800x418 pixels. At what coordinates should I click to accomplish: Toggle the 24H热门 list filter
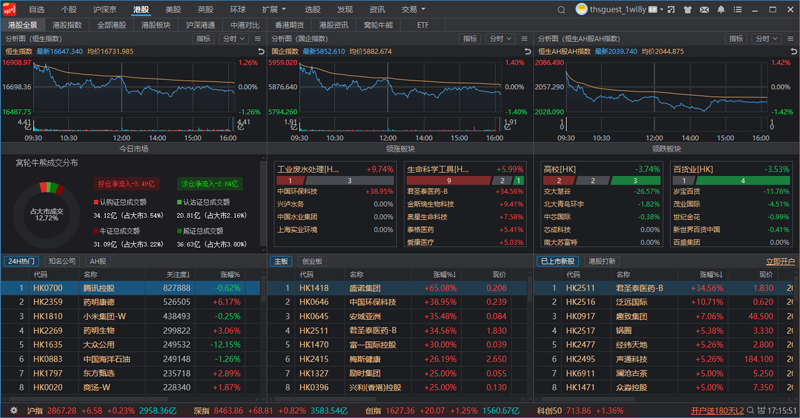21,261
